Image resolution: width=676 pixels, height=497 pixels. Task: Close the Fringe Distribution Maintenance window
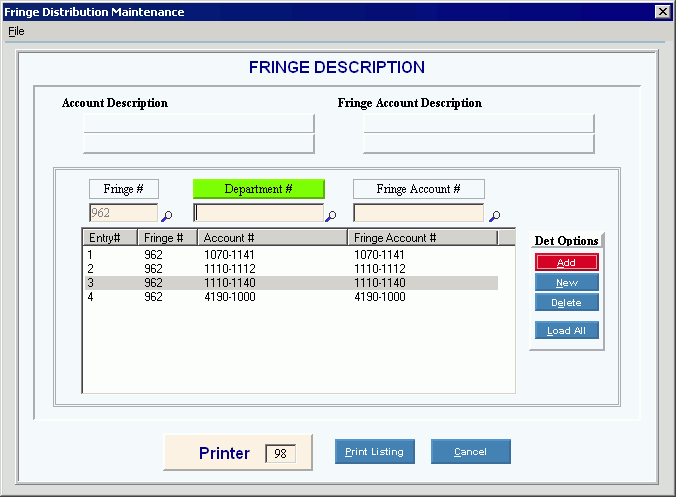pos(662,11)
